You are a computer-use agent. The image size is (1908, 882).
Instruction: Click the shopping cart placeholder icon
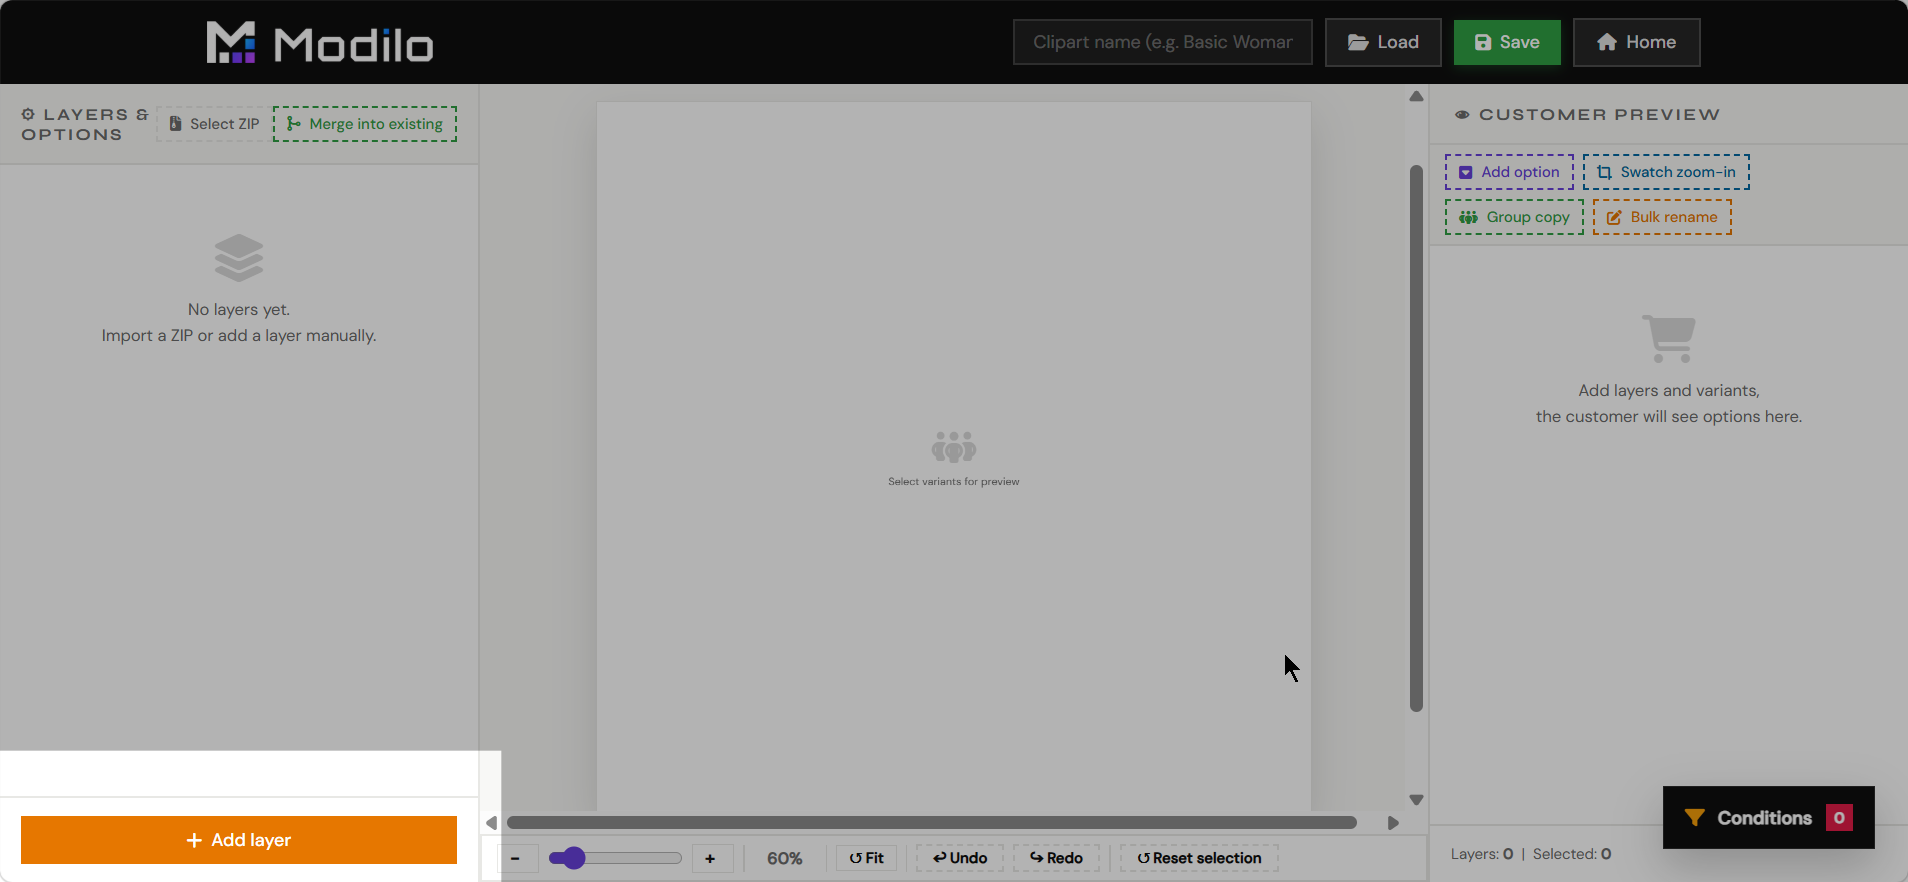pyautogui.click(x=1669, y=339)
